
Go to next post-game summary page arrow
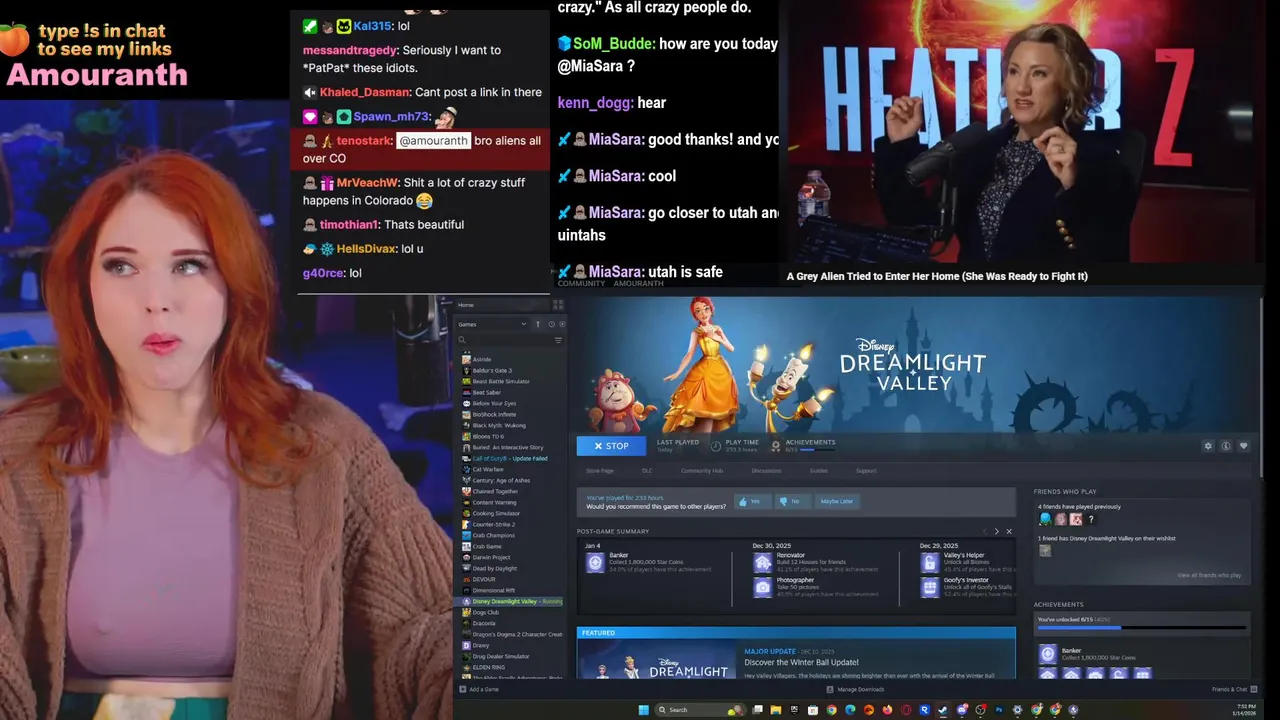(x=997, y=531)
